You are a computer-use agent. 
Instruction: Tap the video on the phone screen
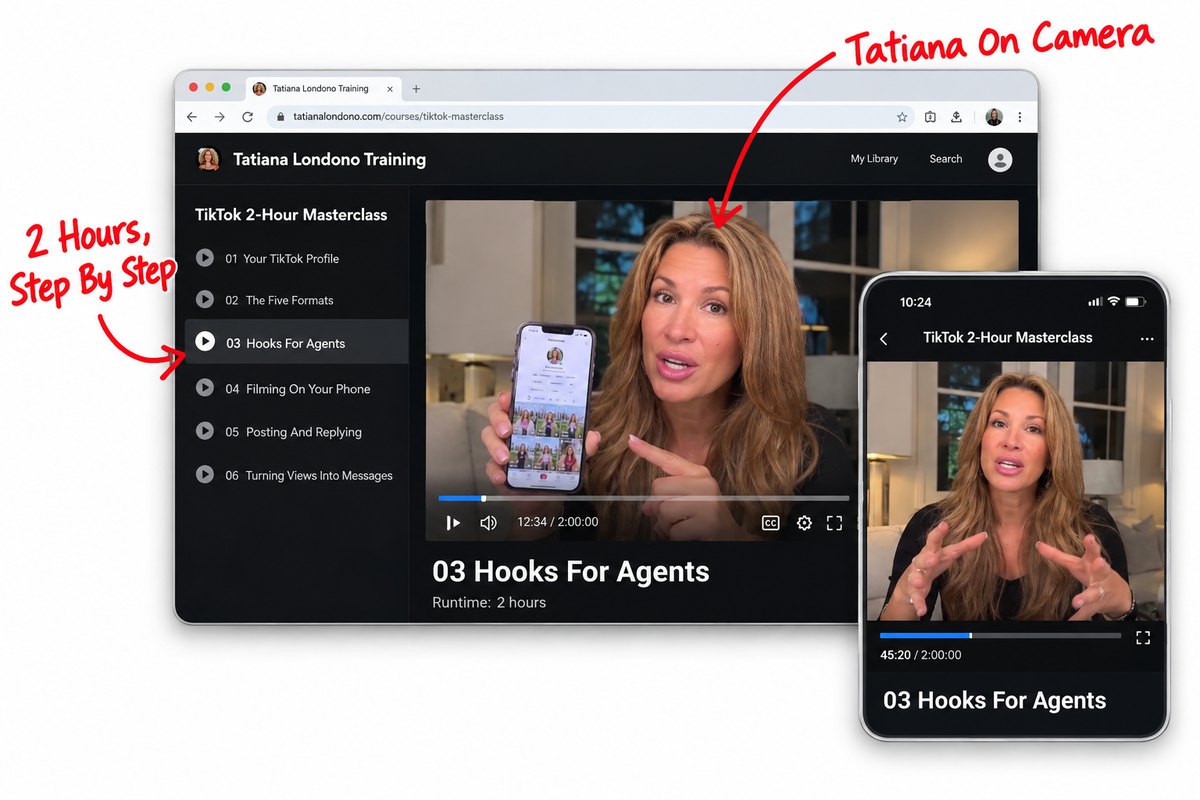pyautogui.click(x=1015, y=491)
